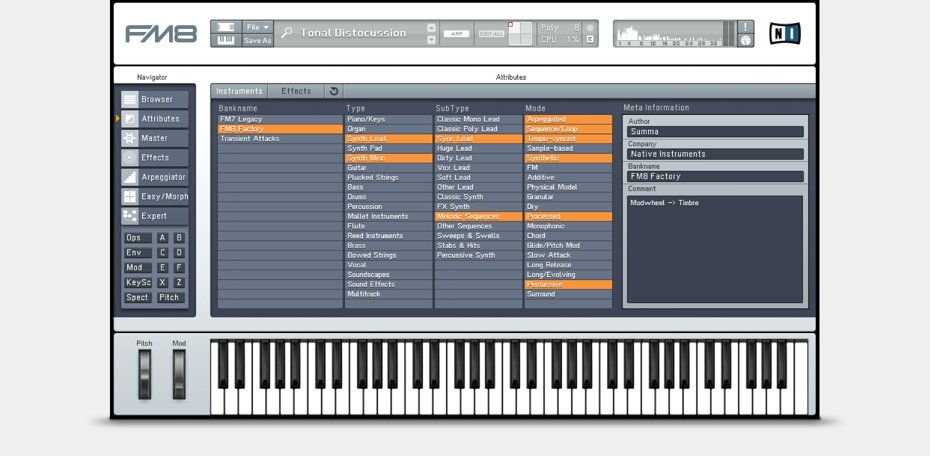Switch to the Instruments tab
This screenshot has height=456, width=930.
(x=239, y=91)
